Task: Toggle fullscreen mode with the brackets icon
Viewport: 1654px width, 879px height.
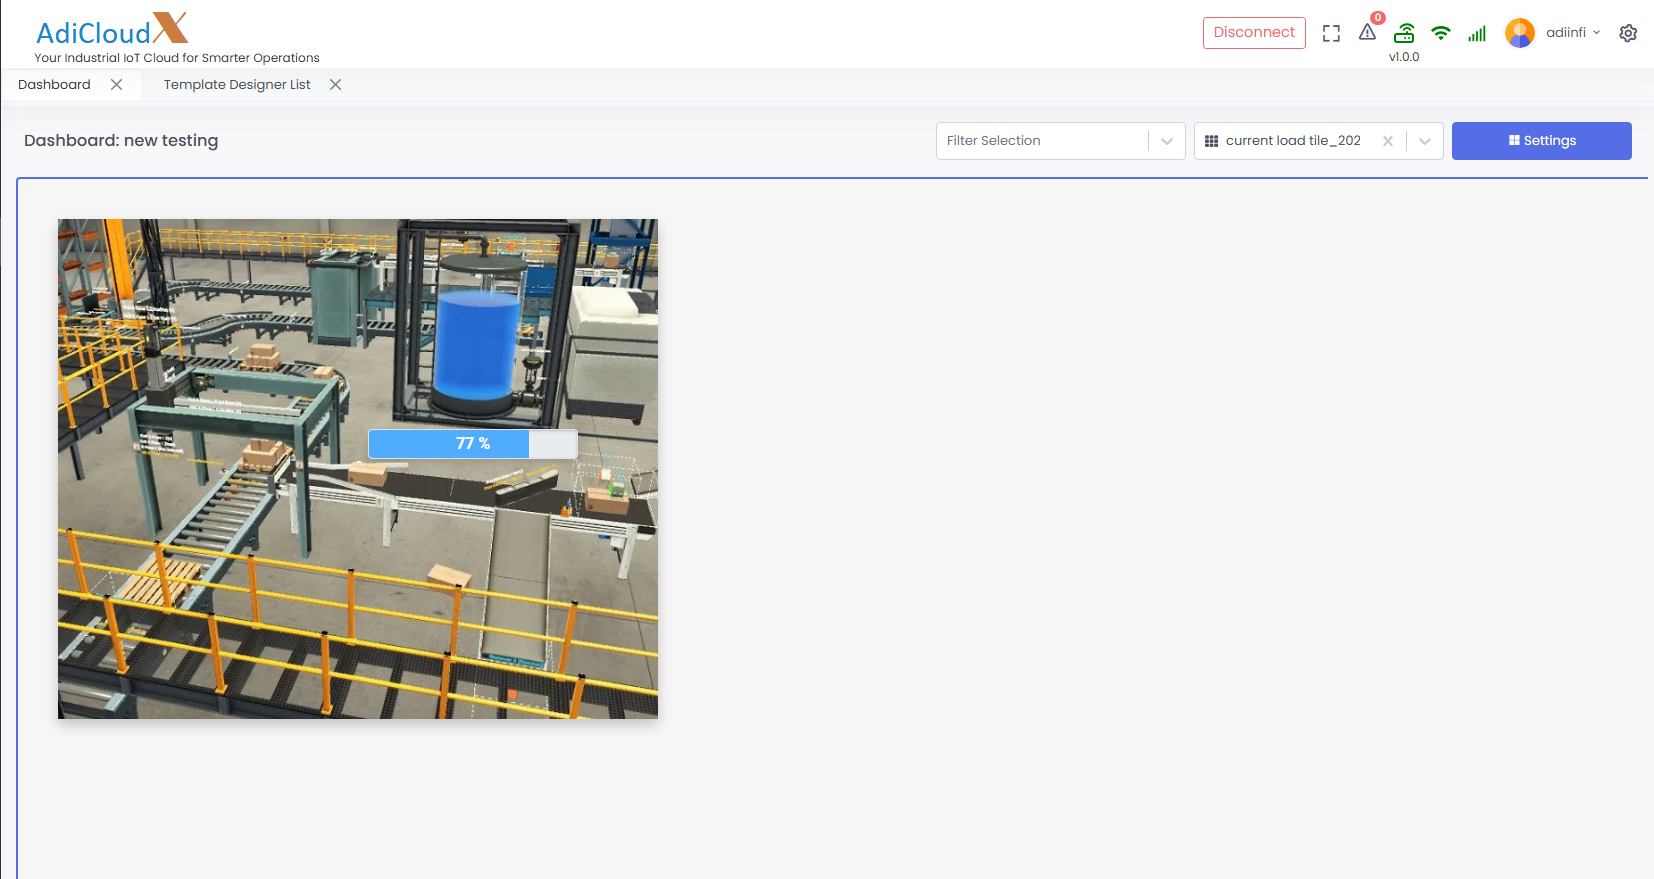Action: [x=1331, y=33]
